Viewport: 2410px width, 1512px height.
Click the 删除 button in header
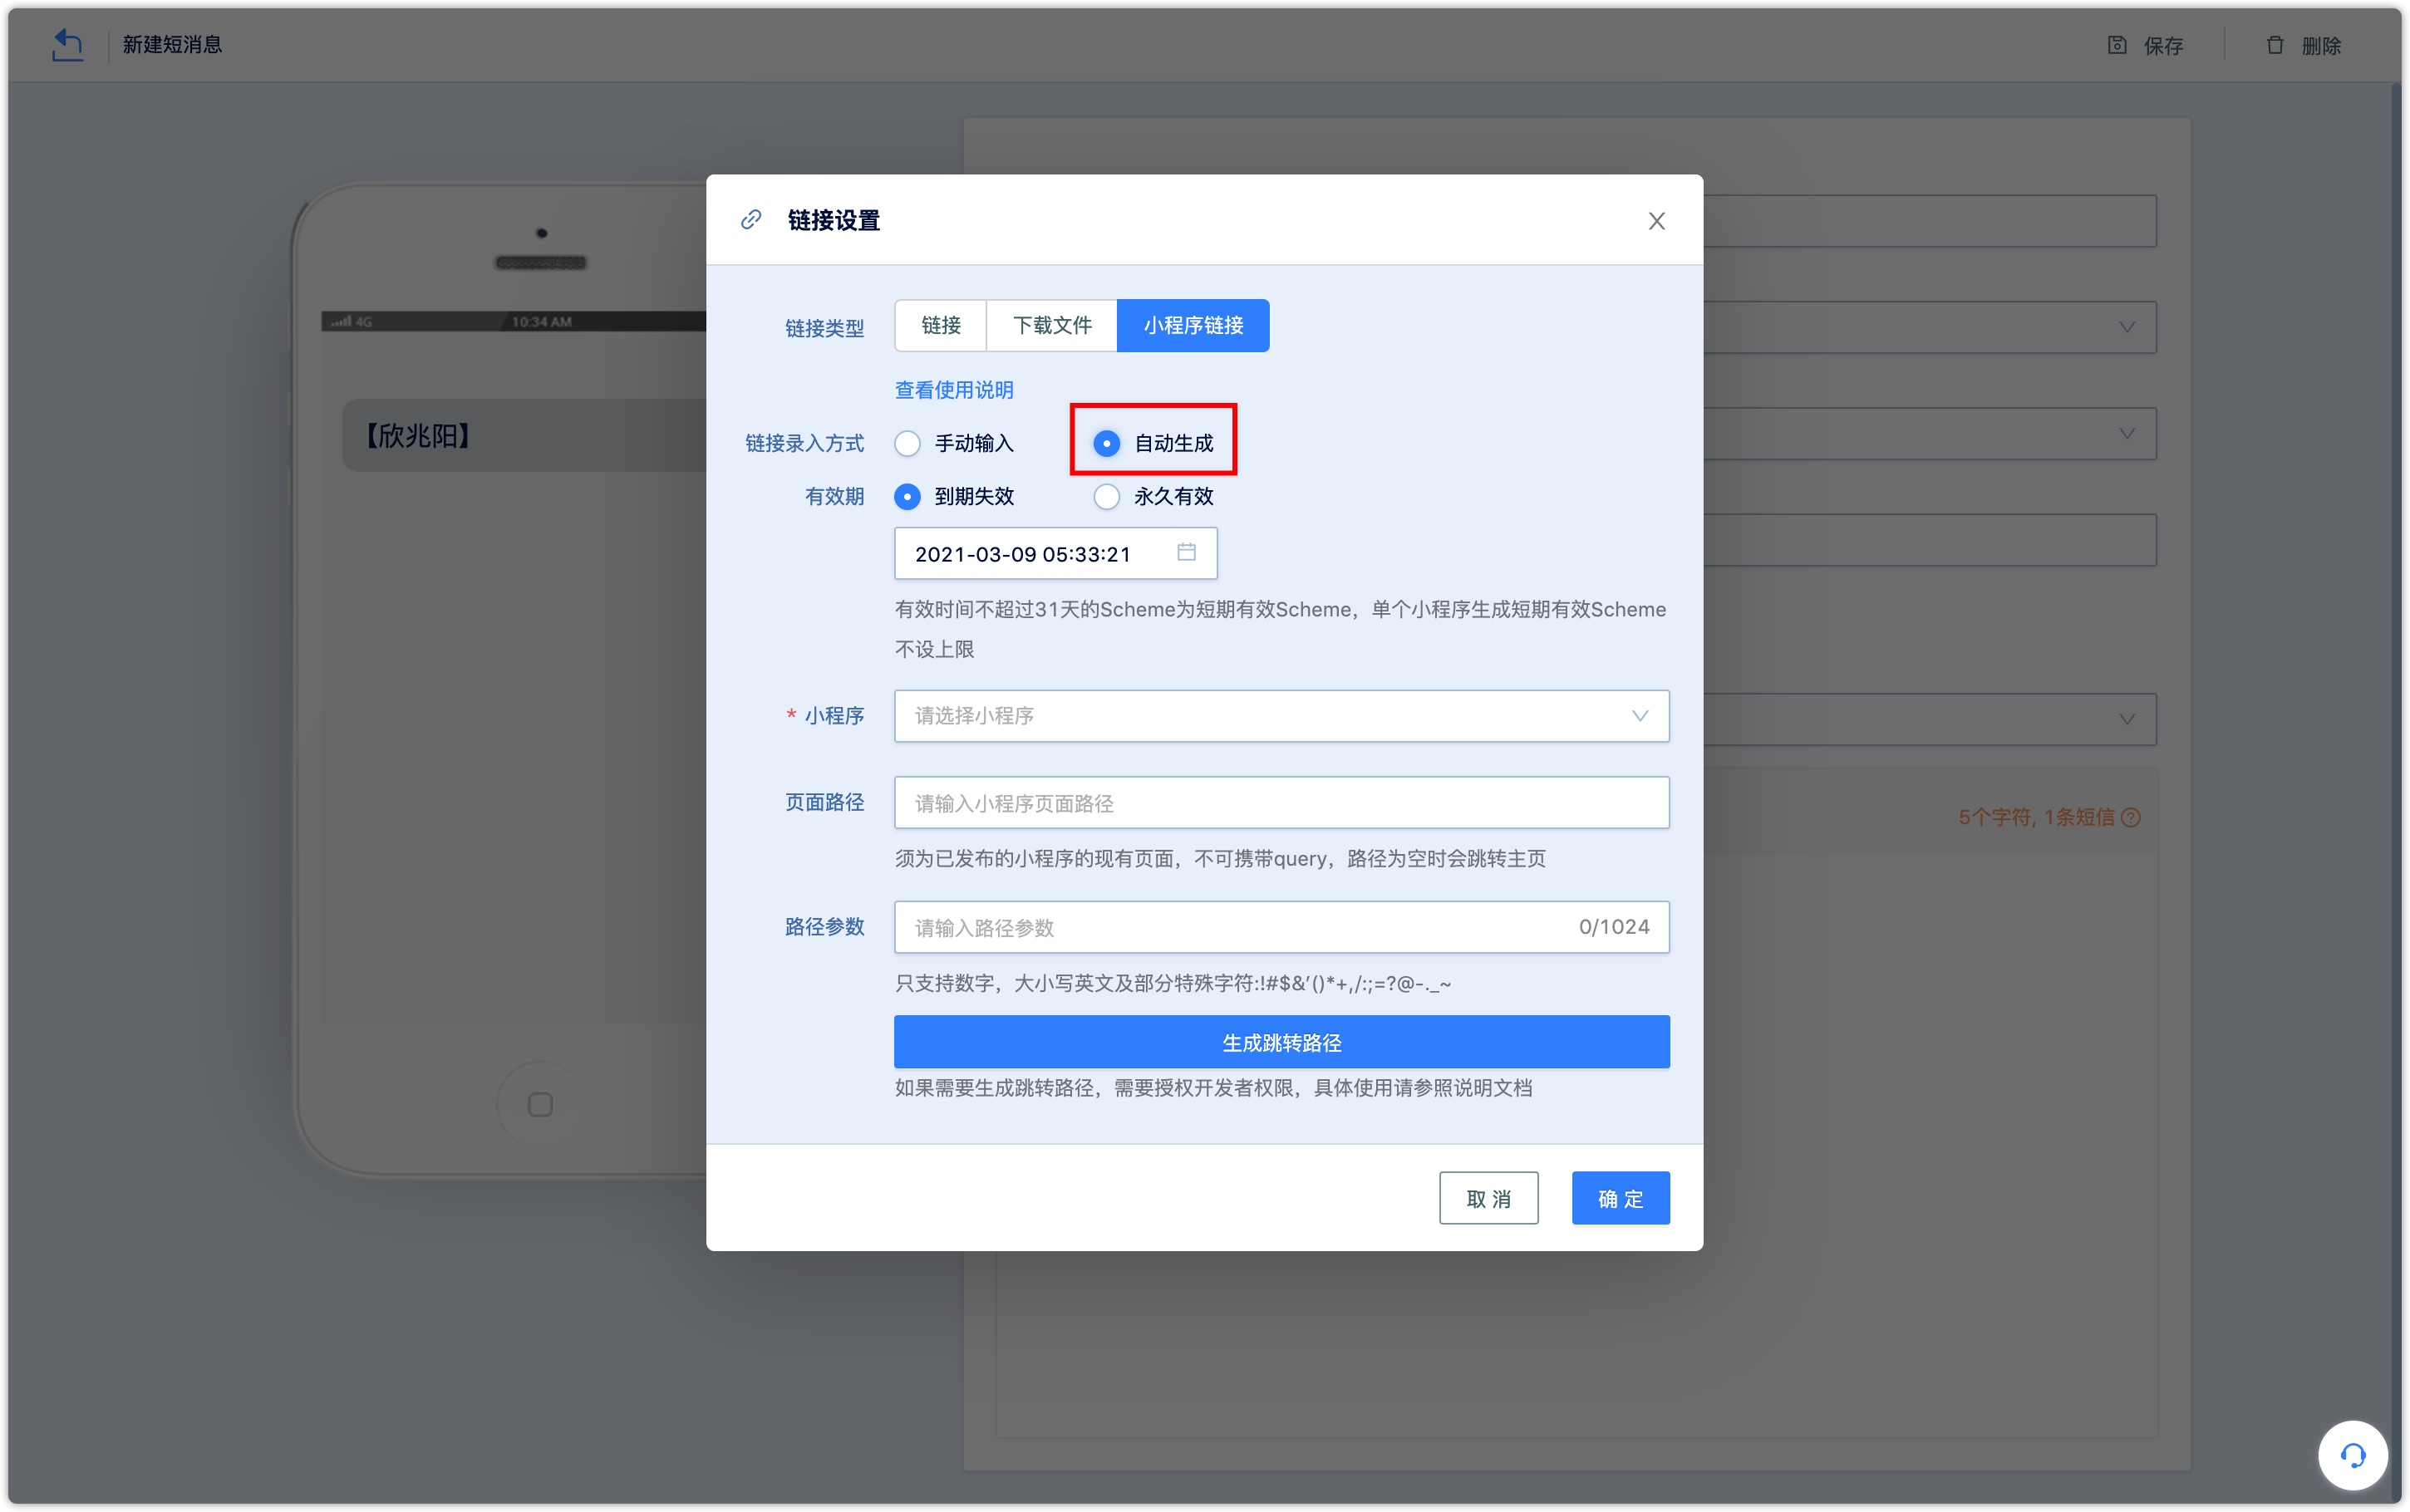tap(2303, 45)
